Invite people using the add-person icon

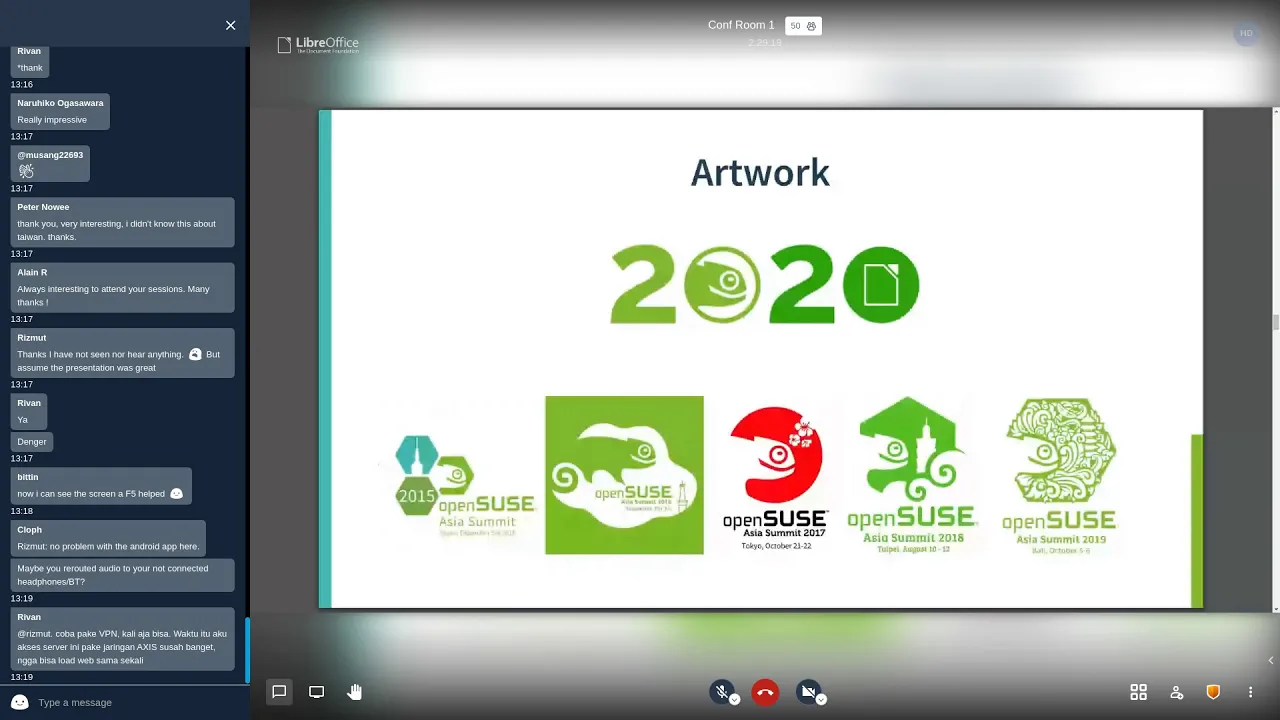click(1176, 692)
